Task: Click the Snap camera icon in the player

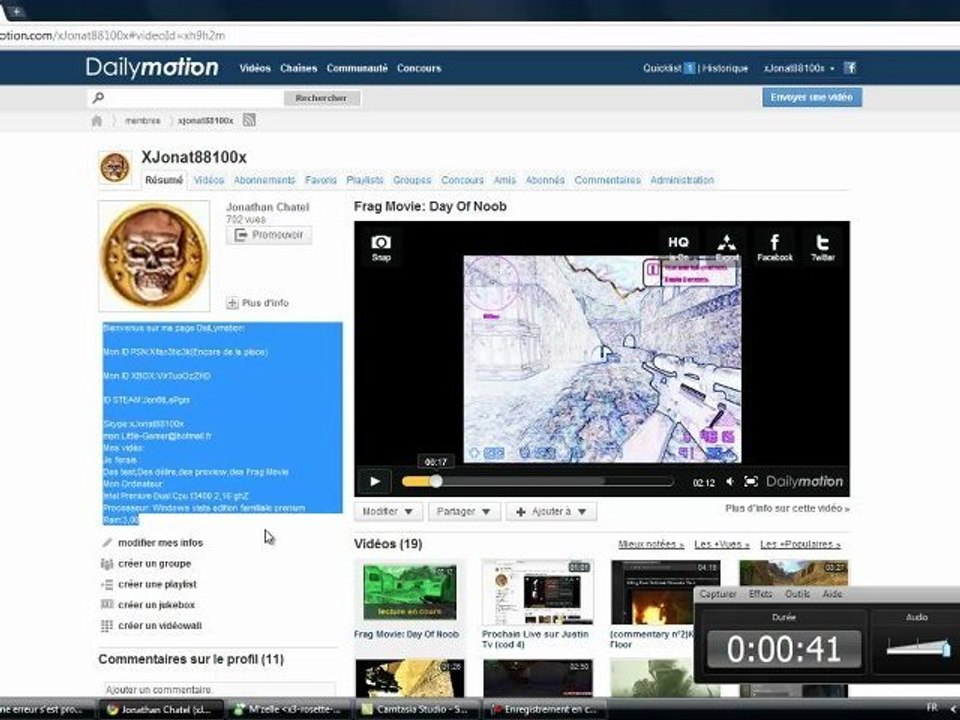Action: (x=381, y=248)
